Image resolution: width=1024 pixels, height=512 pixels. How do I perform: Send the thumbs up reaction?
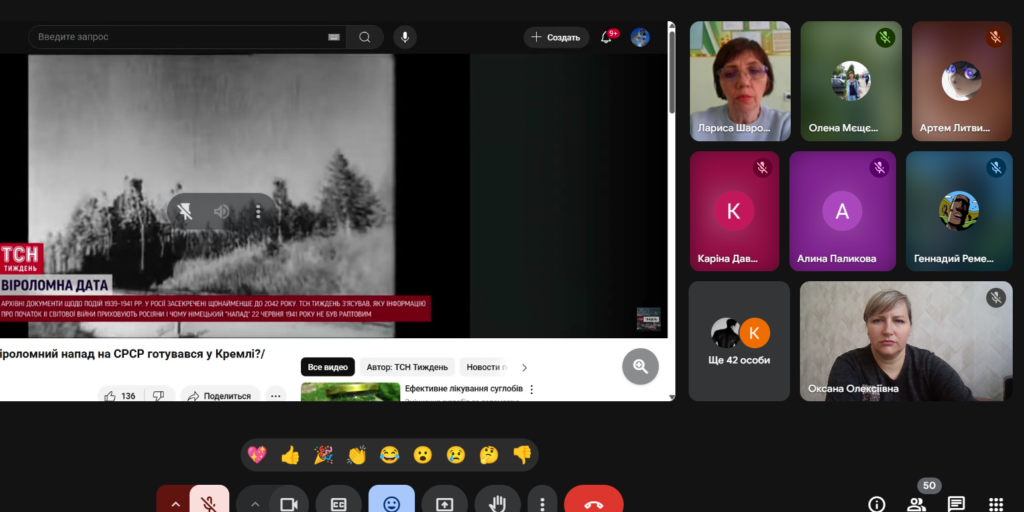(290, 455)
